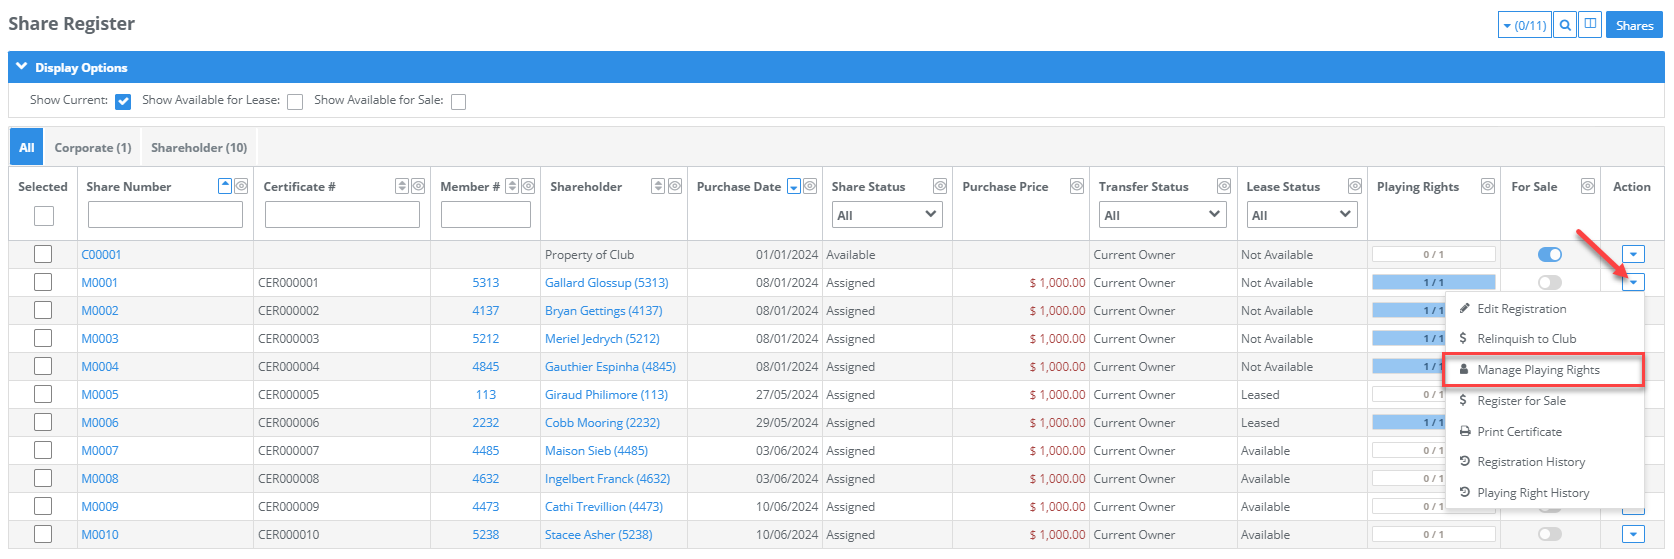Screen dimensions: 1674x559
Task: Open member number 4137 link
Action: (x=486, y=311)
